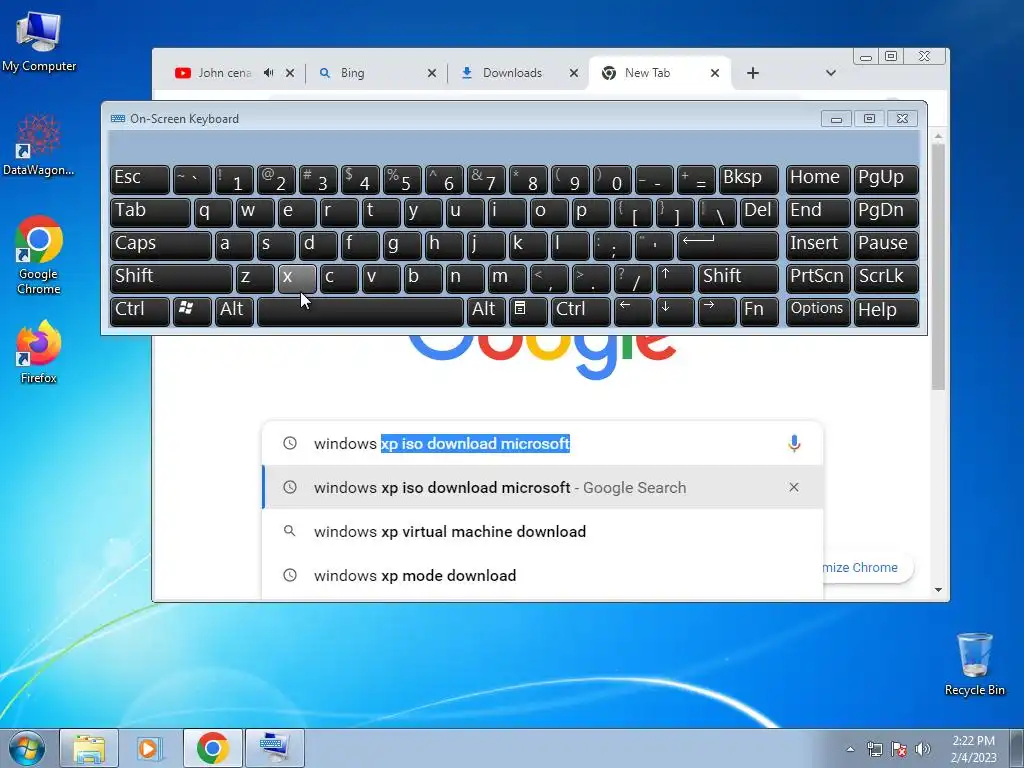
Task: Open the volume control in the tray
Action: (923, 749)
